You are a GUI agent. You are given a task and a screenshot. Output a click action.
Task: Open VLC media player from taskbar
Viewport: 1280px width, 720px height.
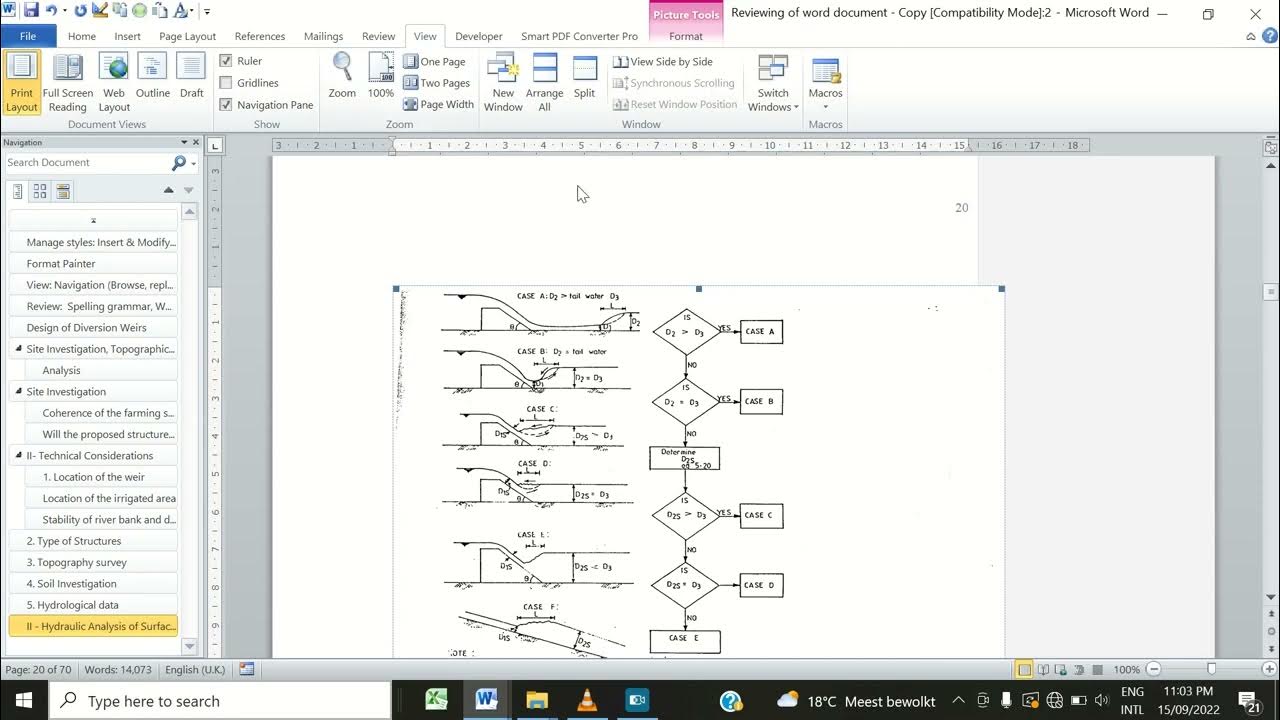pyautogui.click(x=587, y=700)
